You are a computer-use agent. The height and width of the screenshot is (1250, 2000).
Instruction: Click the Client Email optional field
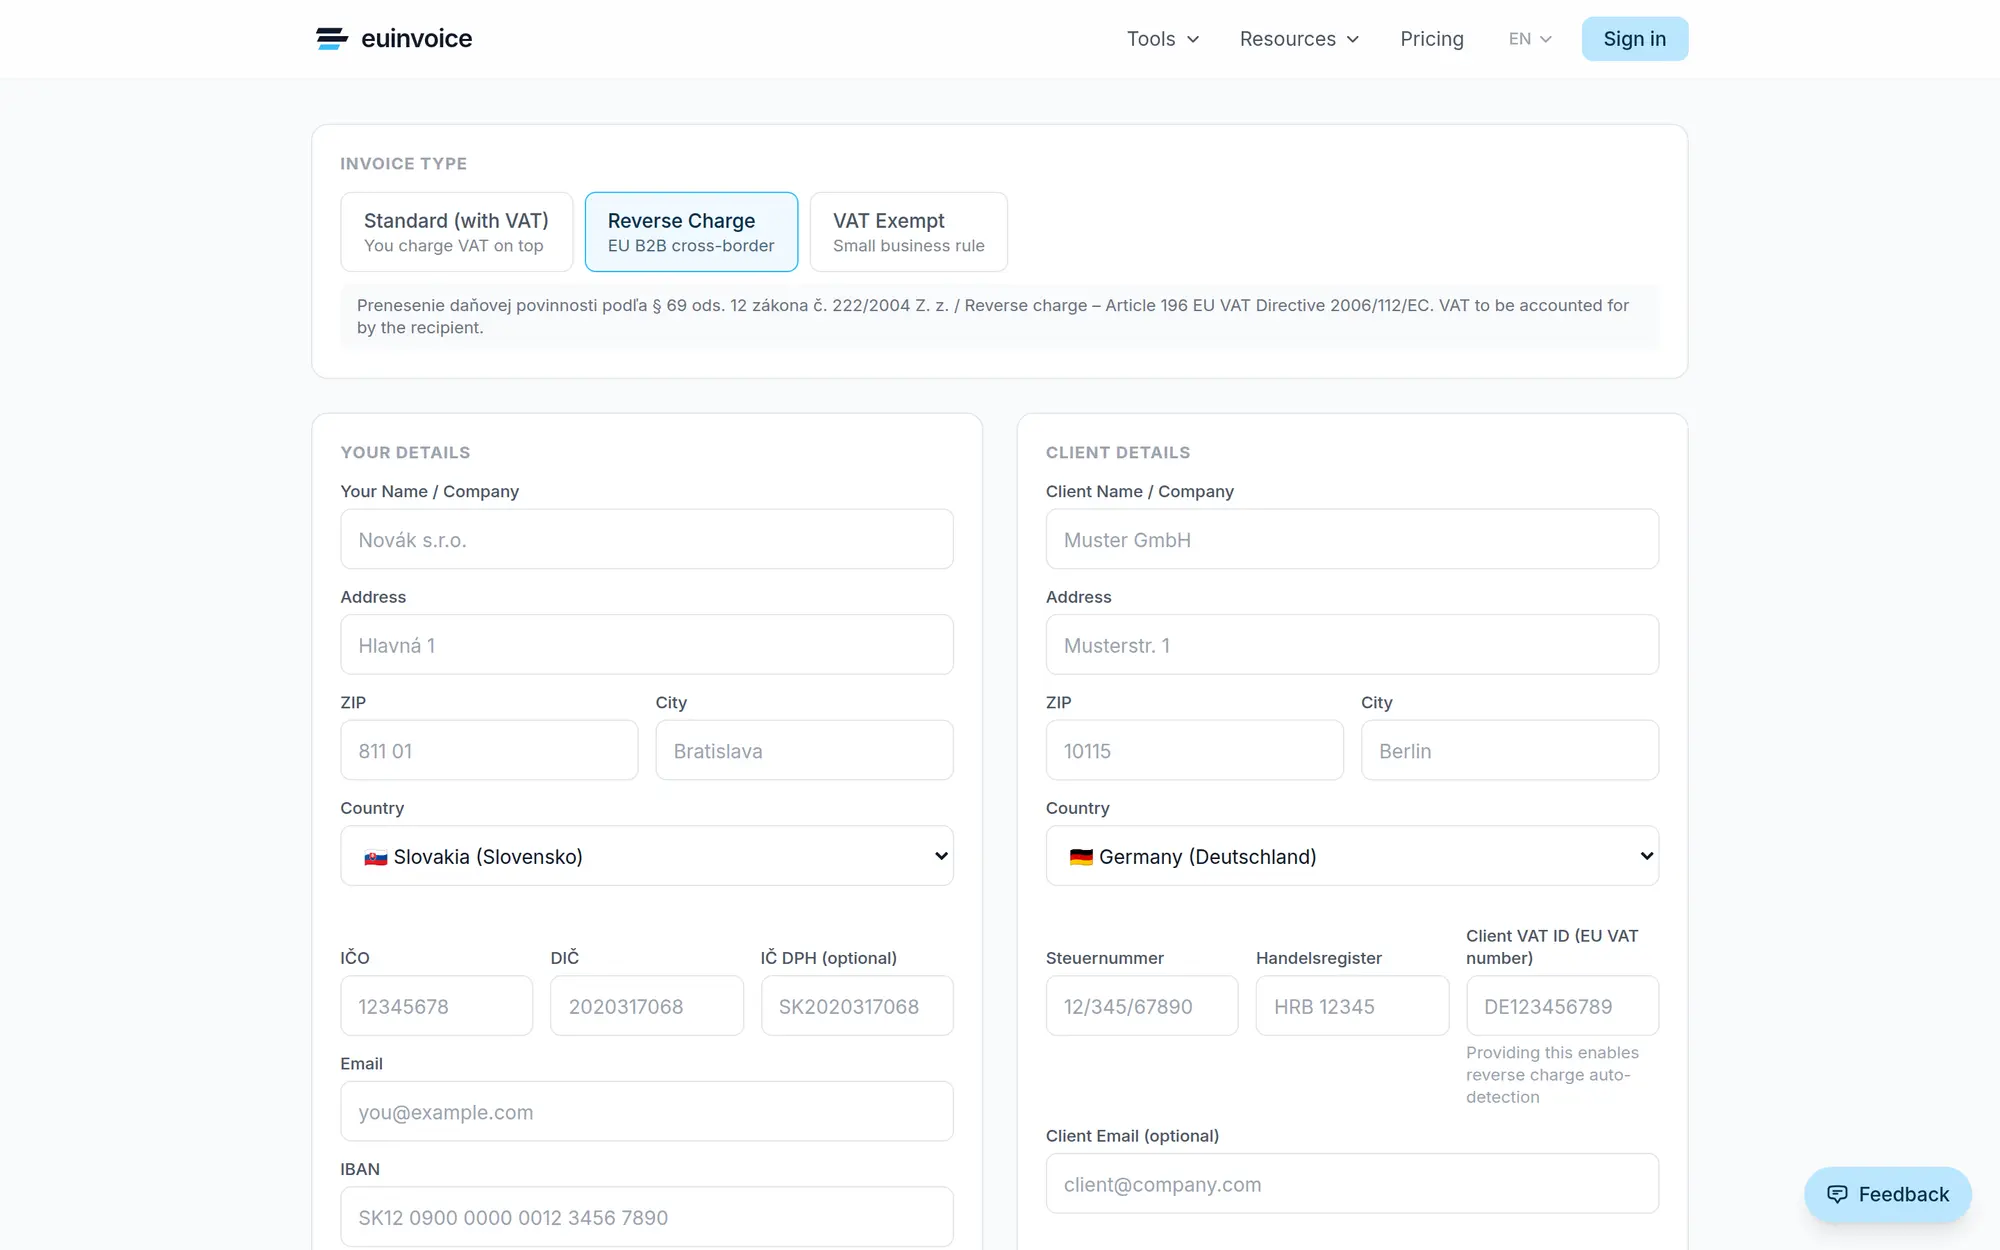(x=1352, y=1184)
